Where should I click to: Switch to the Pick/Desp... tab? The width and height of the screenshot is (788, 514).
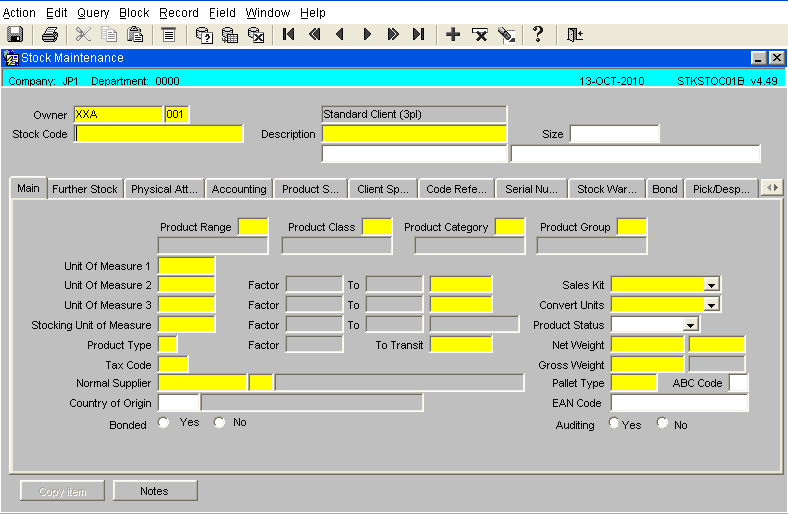point(721,189)
